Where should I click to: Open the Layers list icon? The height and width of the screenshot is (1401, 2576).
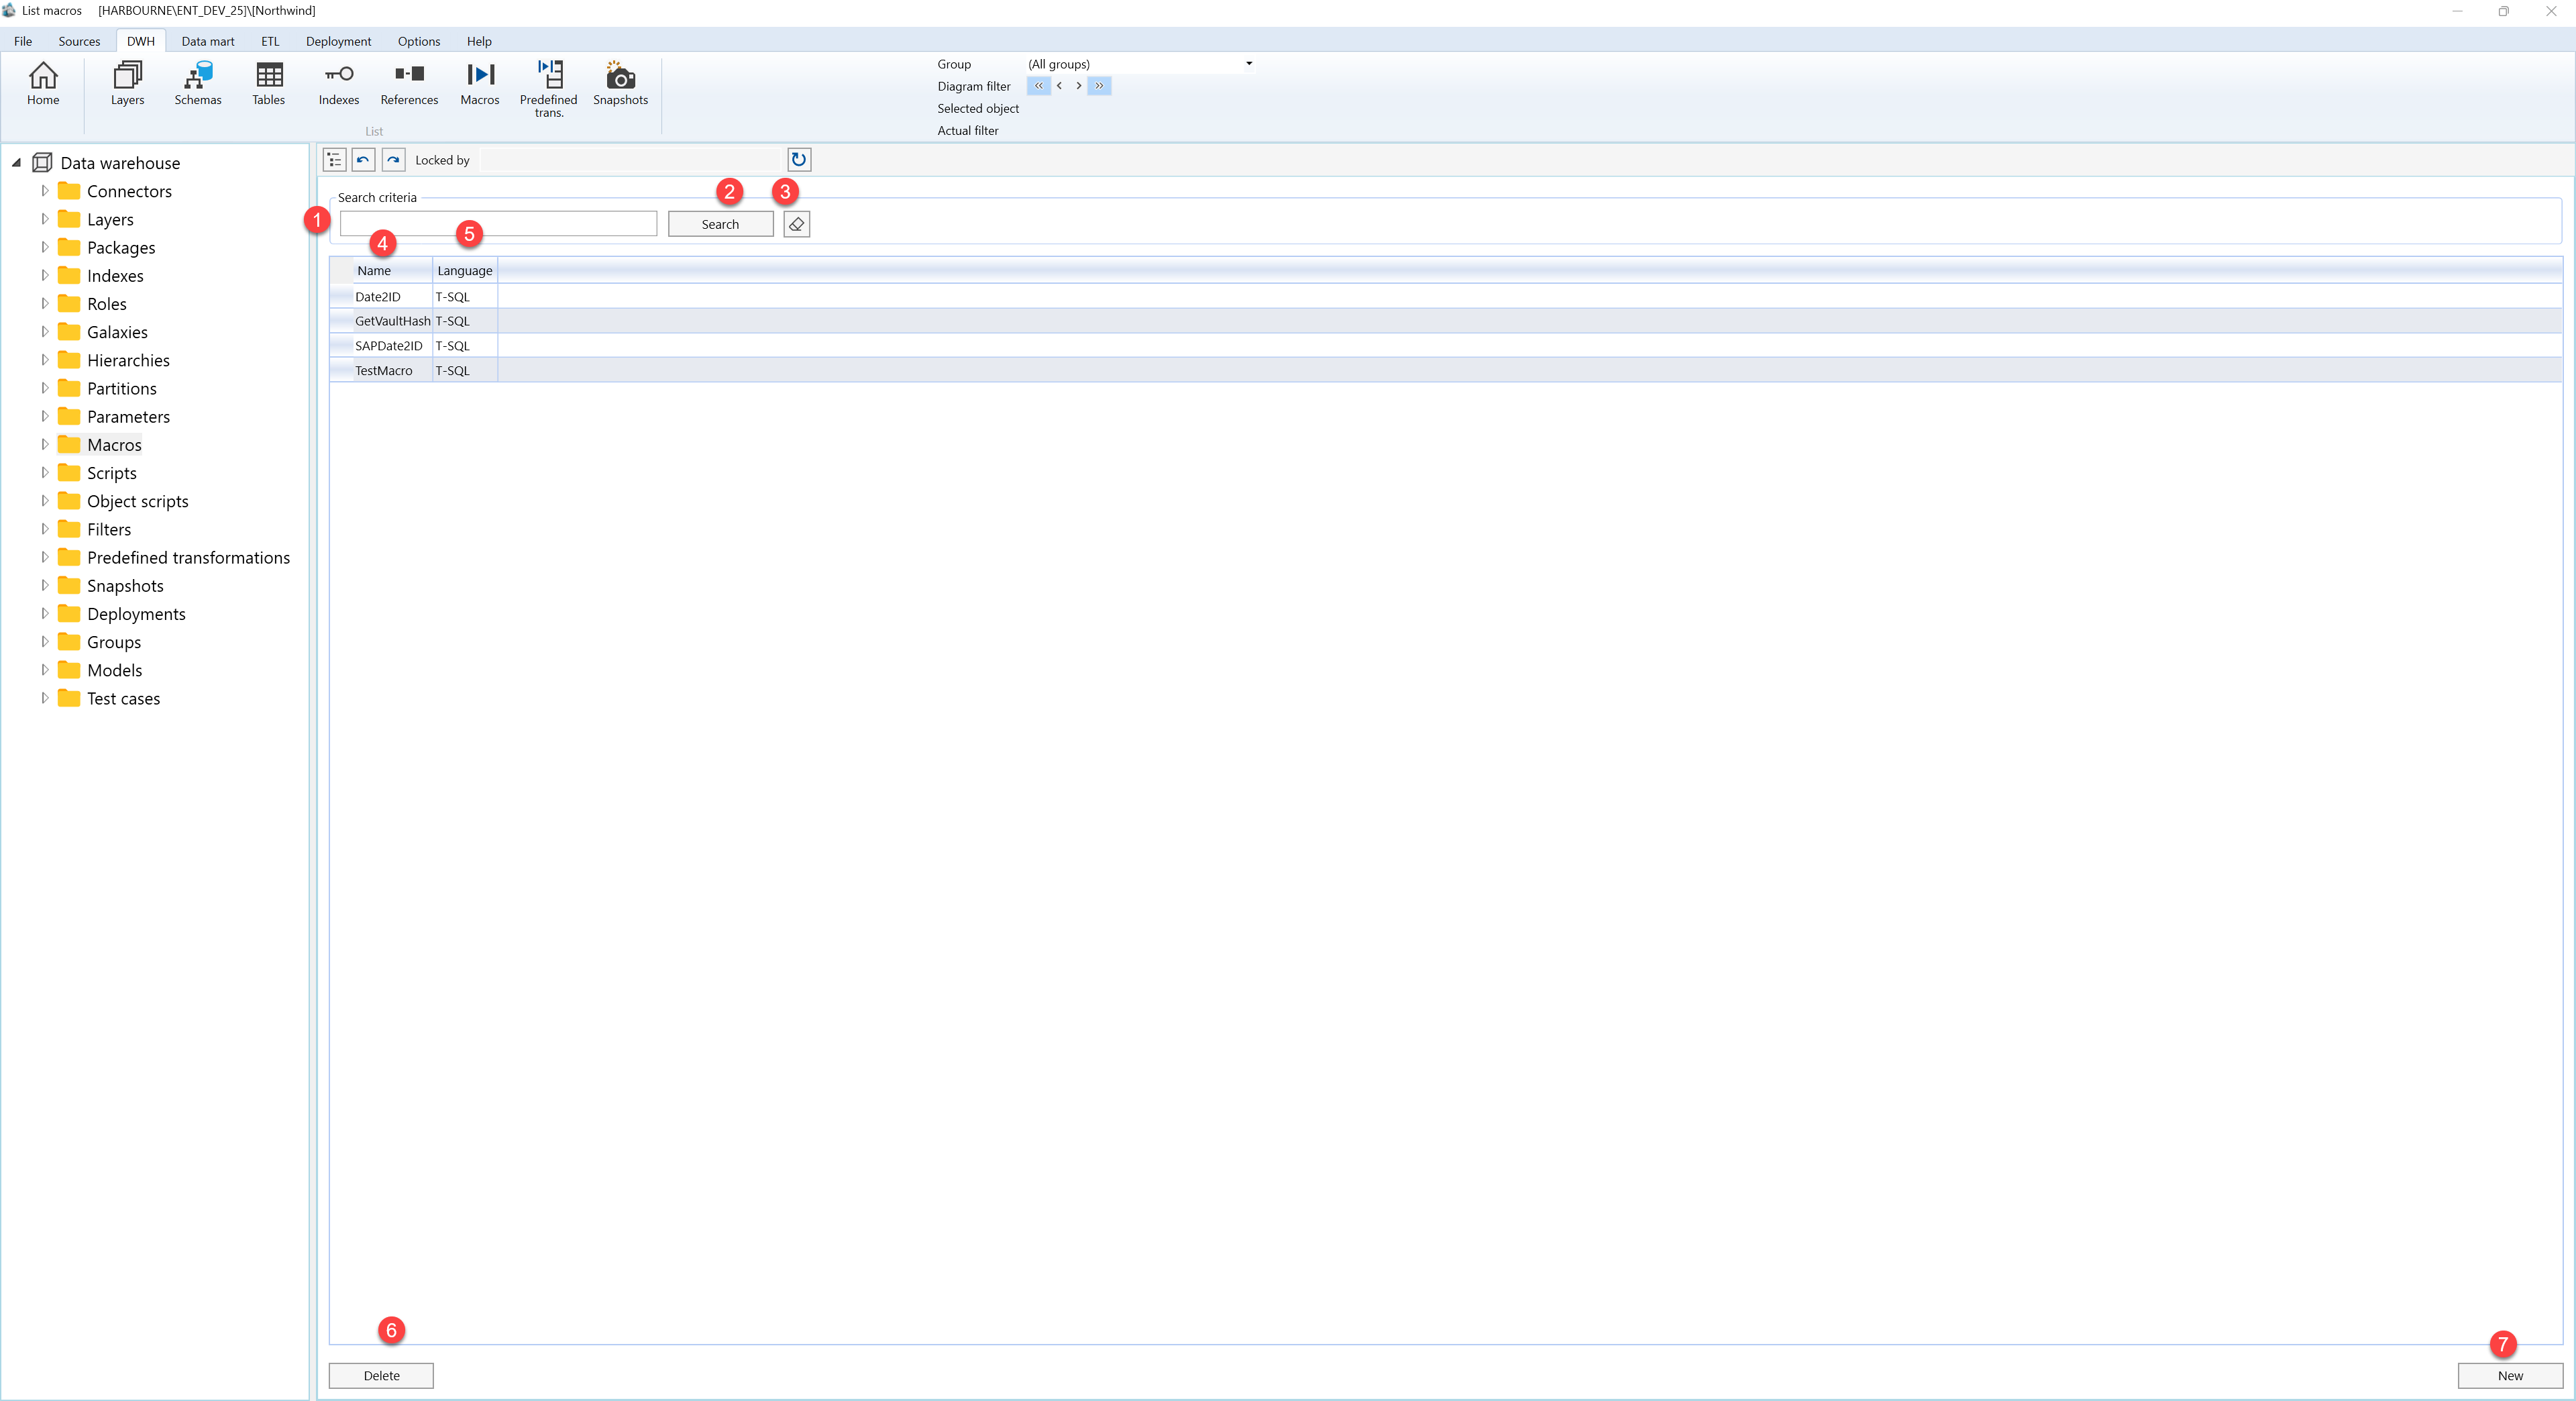127,83
